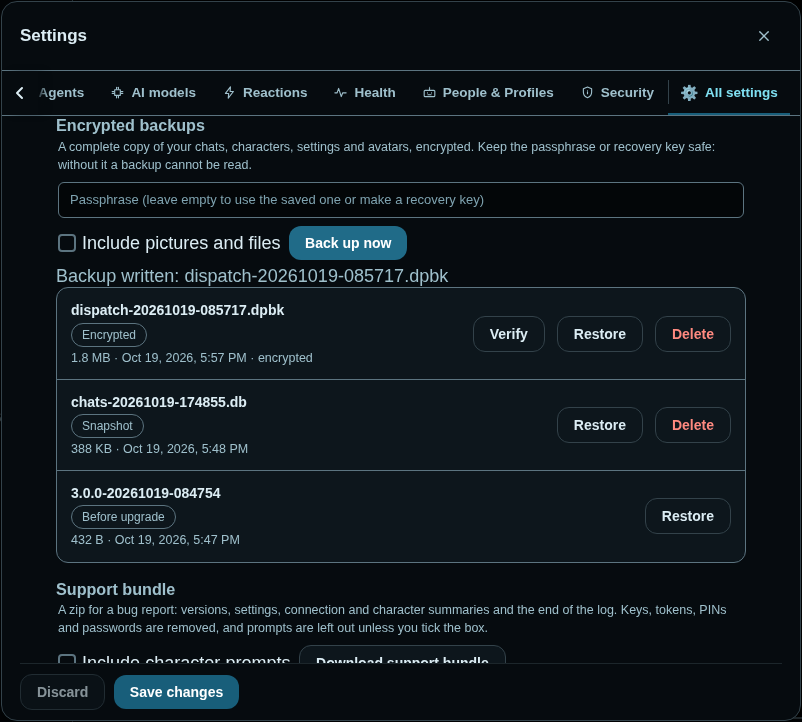Click the Encrypted backups heading
The width and height of the screenshot is (802, 722).
click(130, 125)
